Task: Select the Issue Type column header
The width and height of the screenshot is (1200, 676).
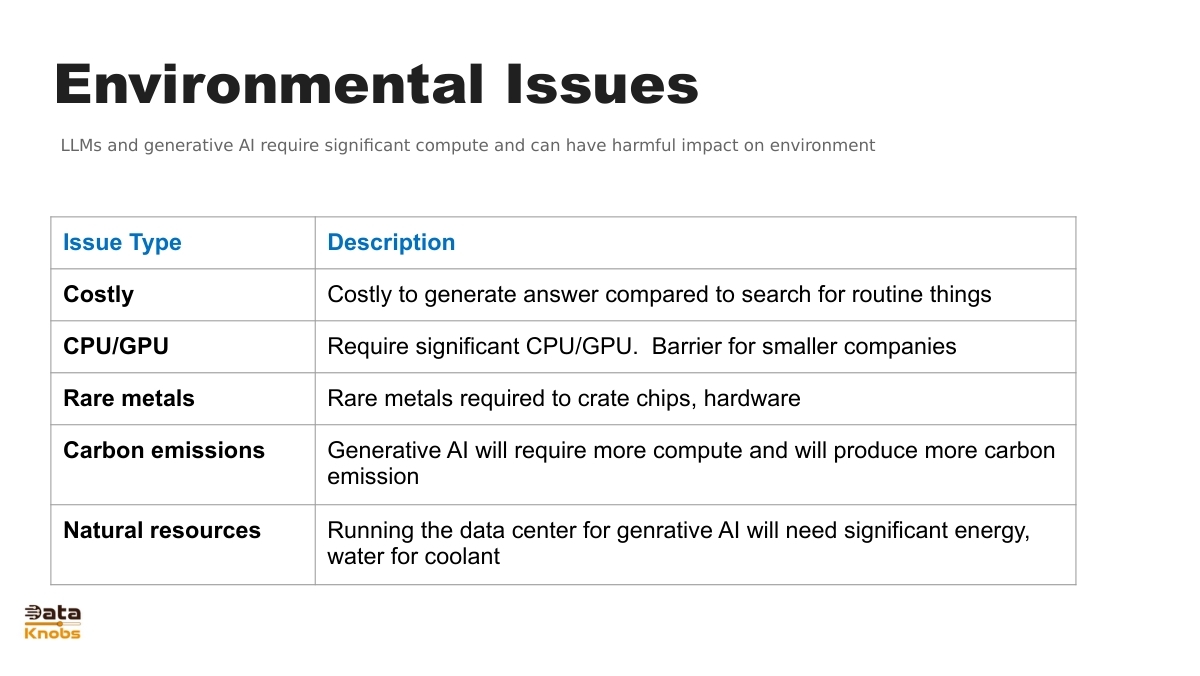Action: [122, 243]
